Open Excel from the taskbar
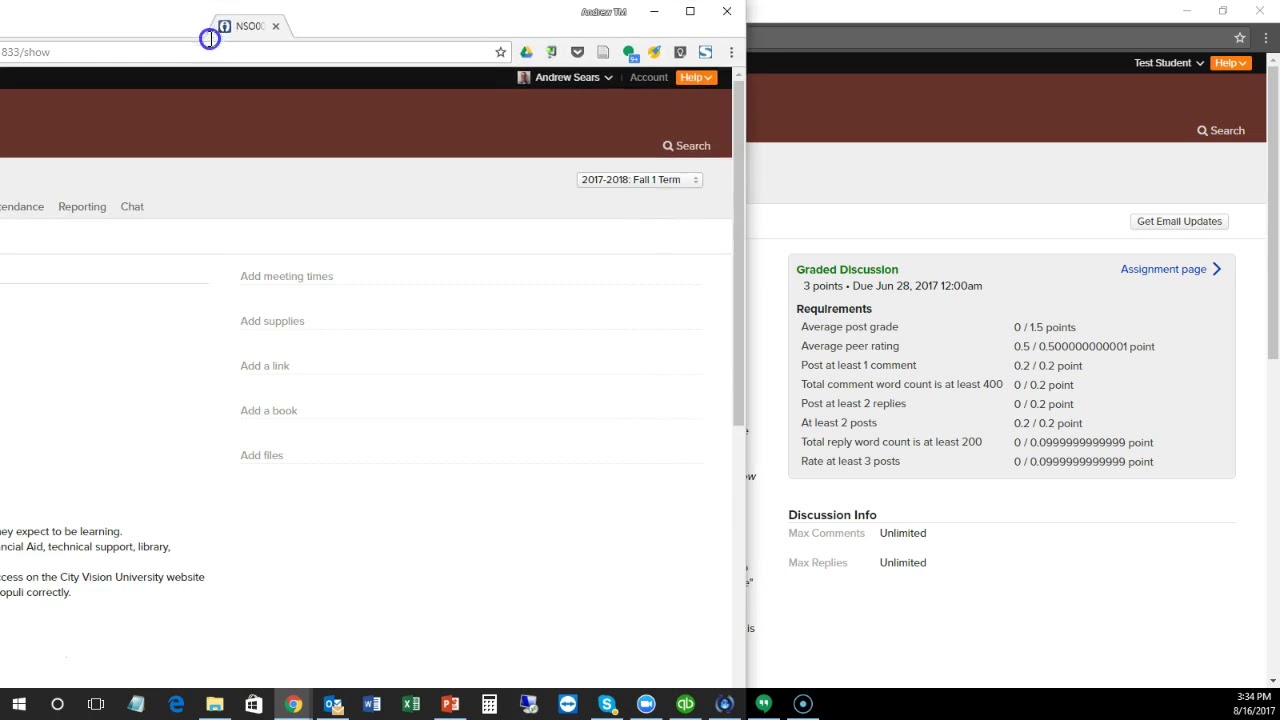1280x720 pixels. 410,704
